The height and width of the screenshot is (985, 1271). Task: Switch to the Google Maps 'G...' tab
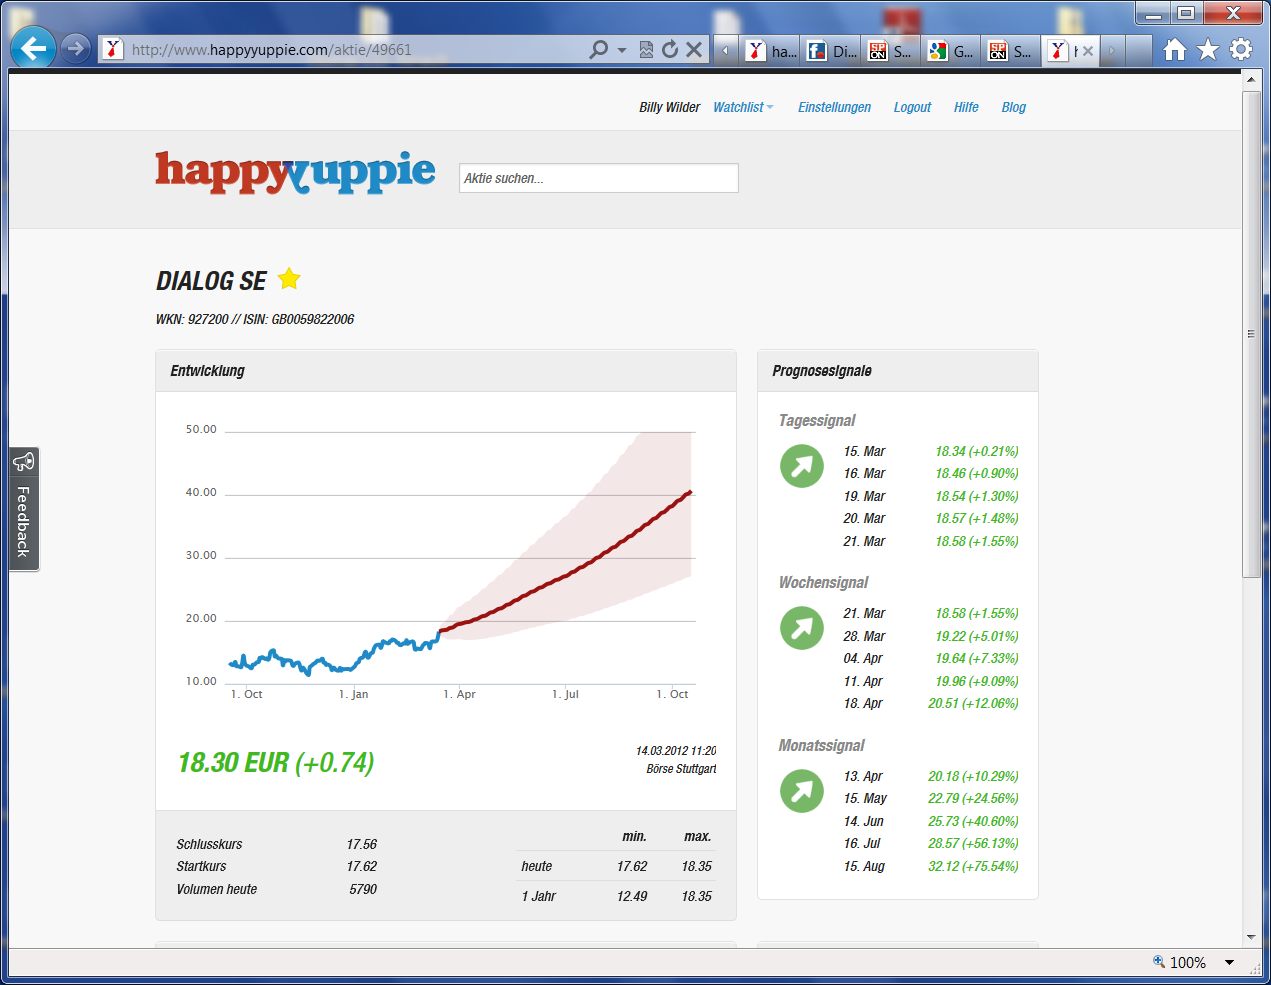tap(952, 51)
